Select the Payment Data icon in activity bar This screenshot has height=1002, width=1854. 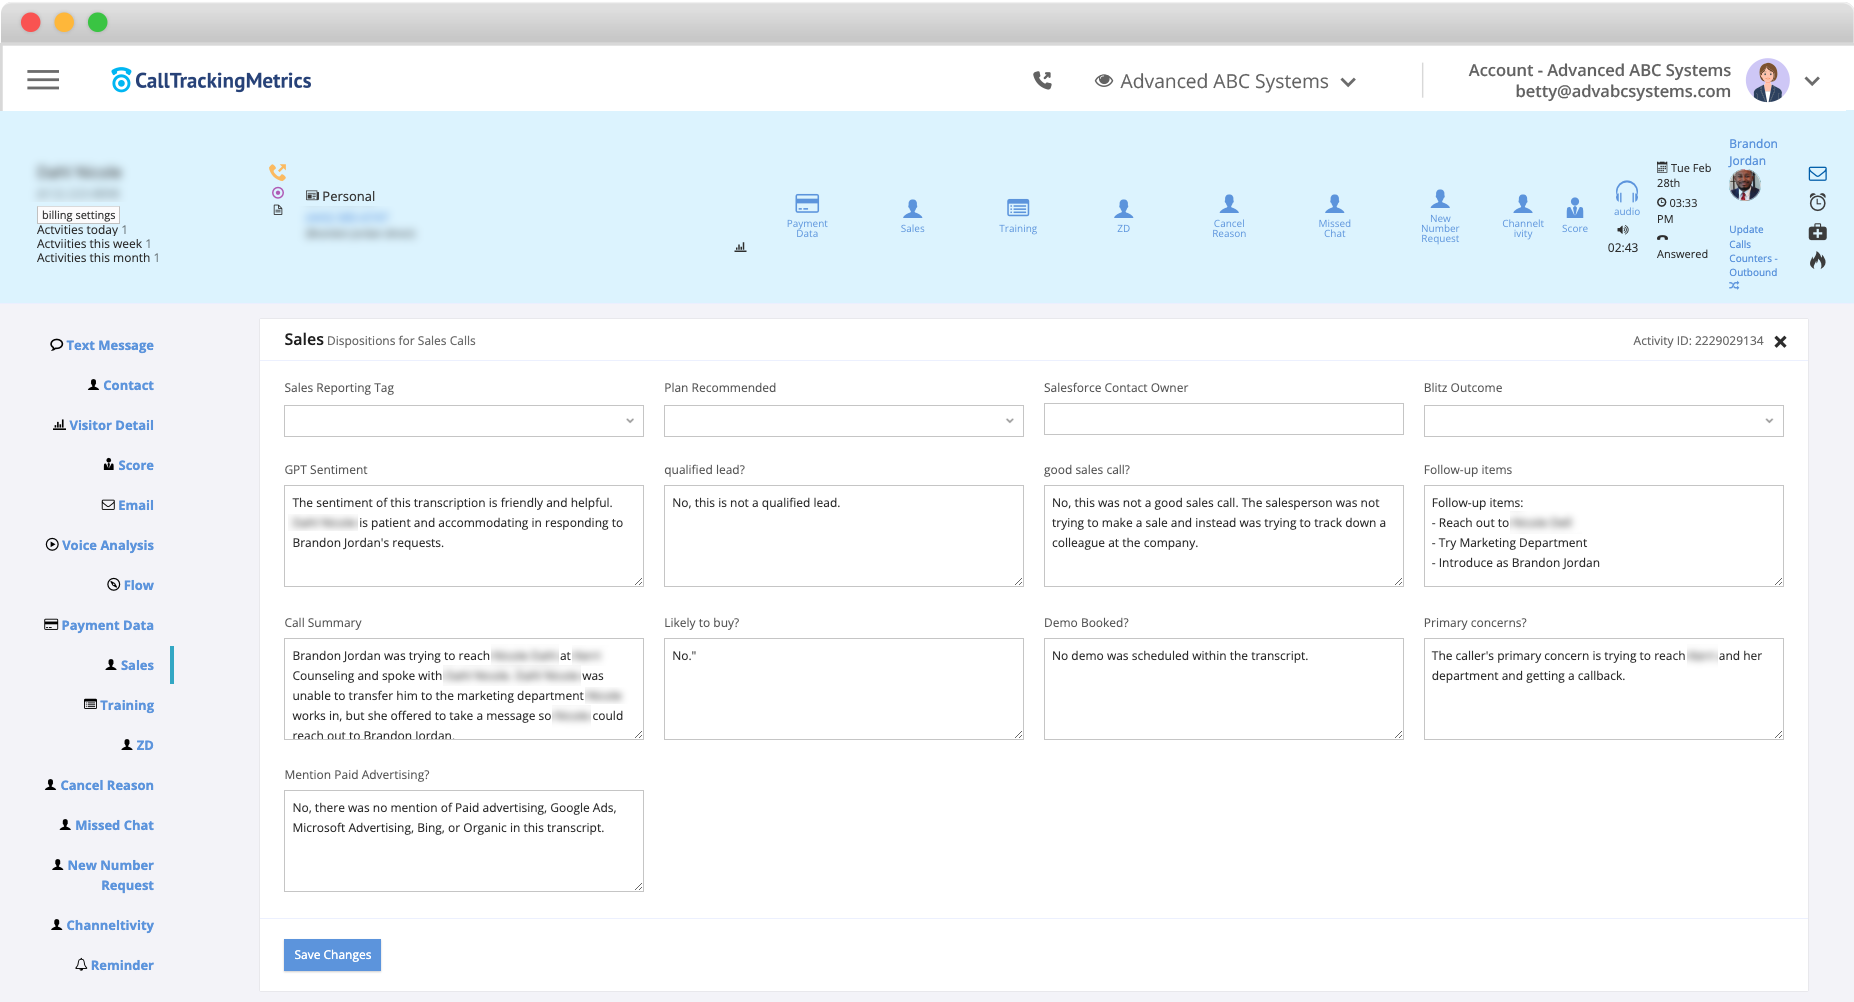point(807,203)
